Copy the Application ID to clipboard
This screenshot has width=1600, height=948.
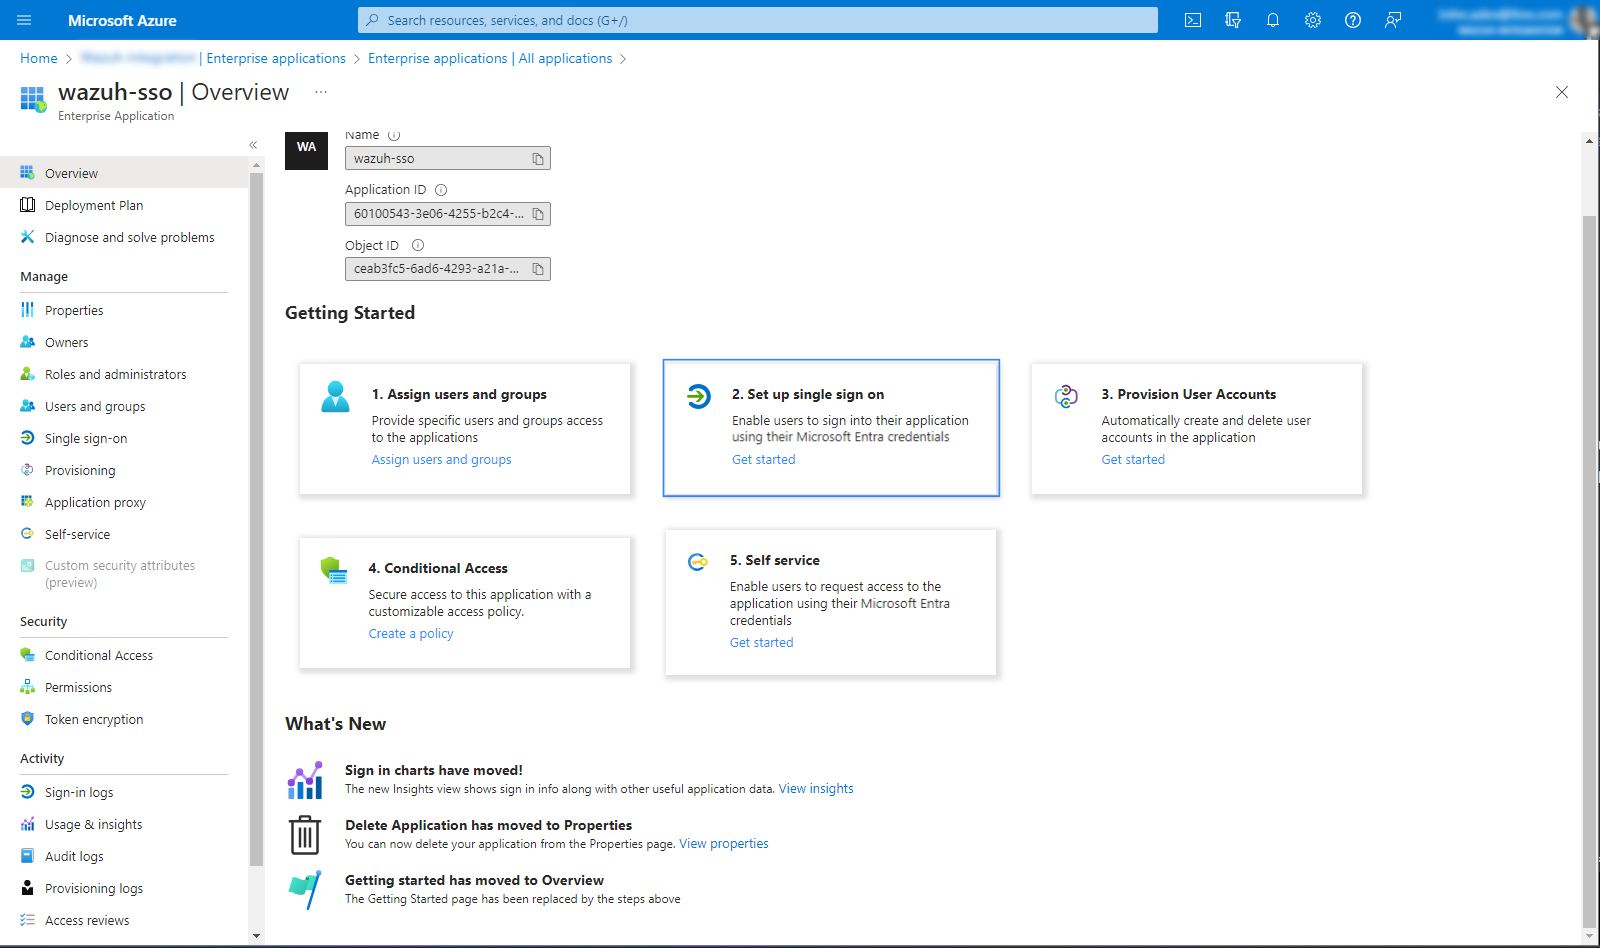538,214
